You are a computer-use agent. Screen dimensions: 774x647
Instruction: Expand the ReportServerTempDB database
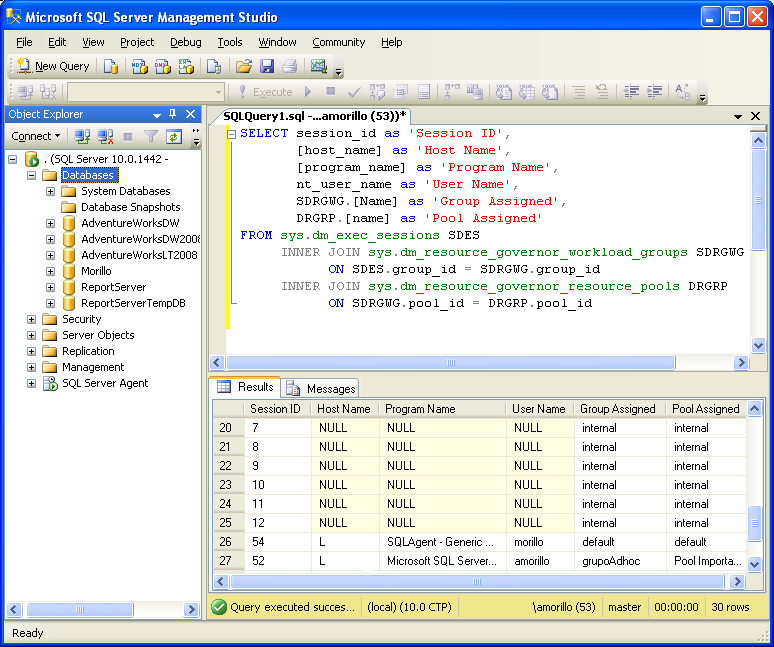(x=50, y=303)
